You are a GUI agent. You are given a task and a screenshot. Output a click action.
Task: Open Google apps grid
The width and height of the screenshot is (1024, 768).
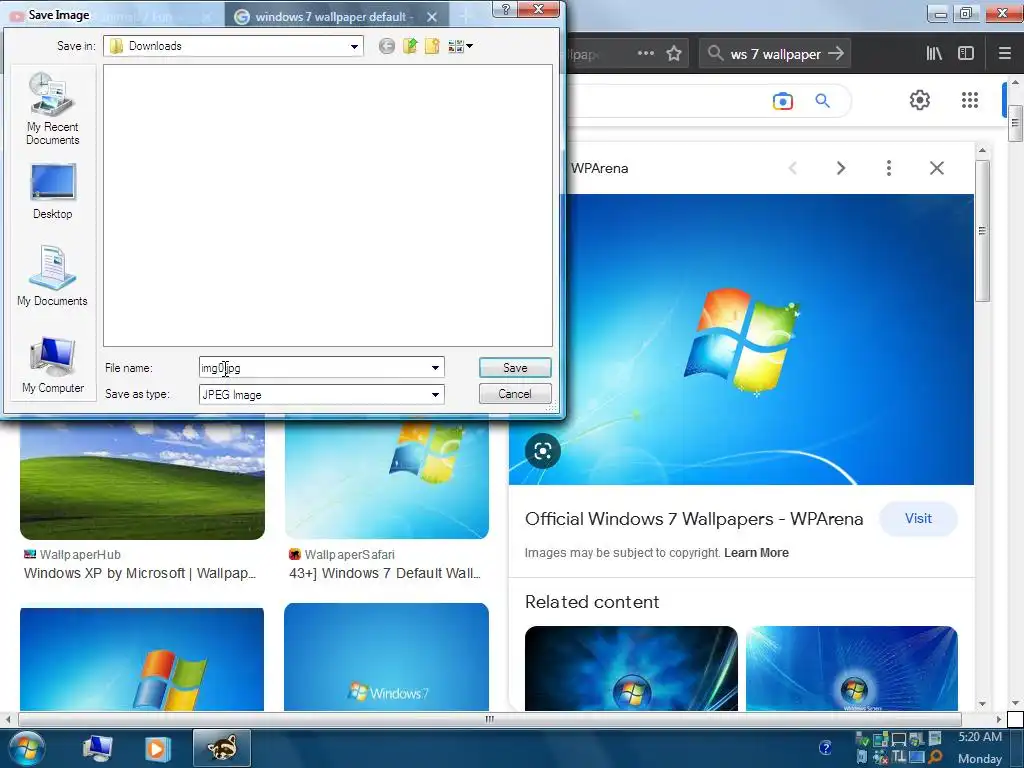(x=970, y=100)
